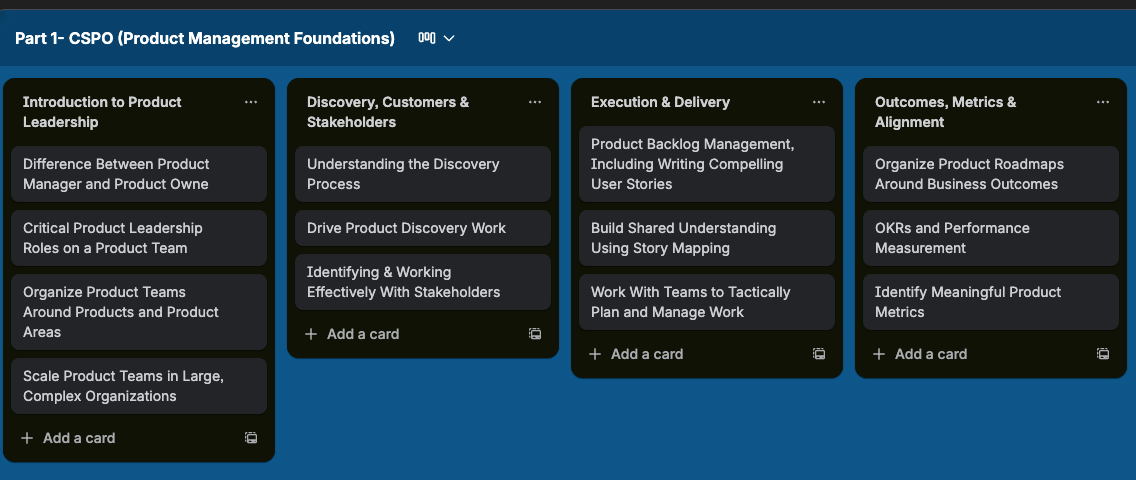Viewport: 1136px width, 480px height.
Task: Click the board title Part 1- CSPO
Action: tap(205, 38)
